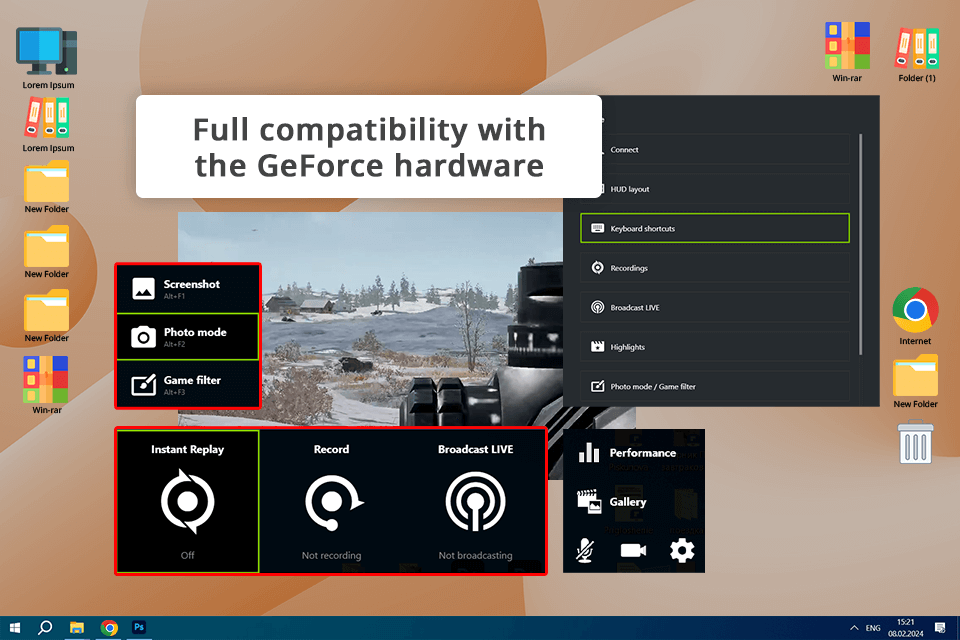Open the taskbar clock and date
Viewport: 960px width, 640px height.
[x=906, y=628]
